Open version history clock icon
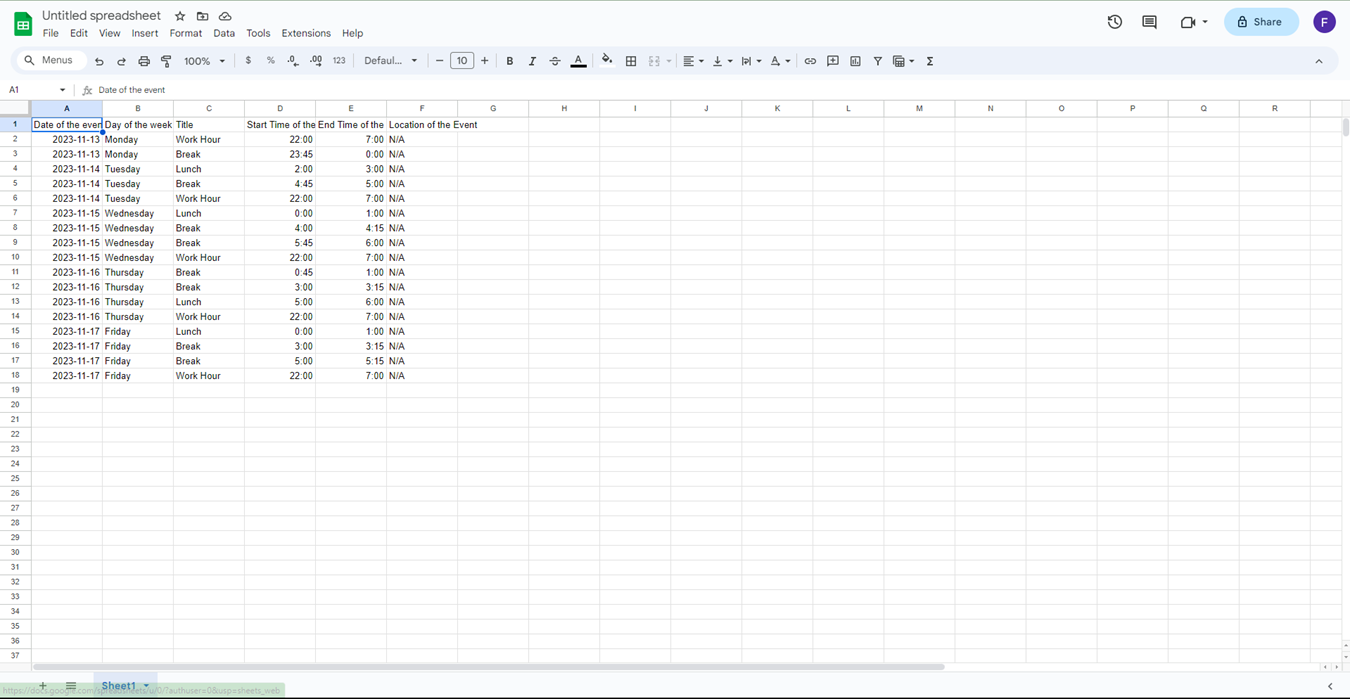Viewport: 1350px width, 699px height. point(1115,22)
